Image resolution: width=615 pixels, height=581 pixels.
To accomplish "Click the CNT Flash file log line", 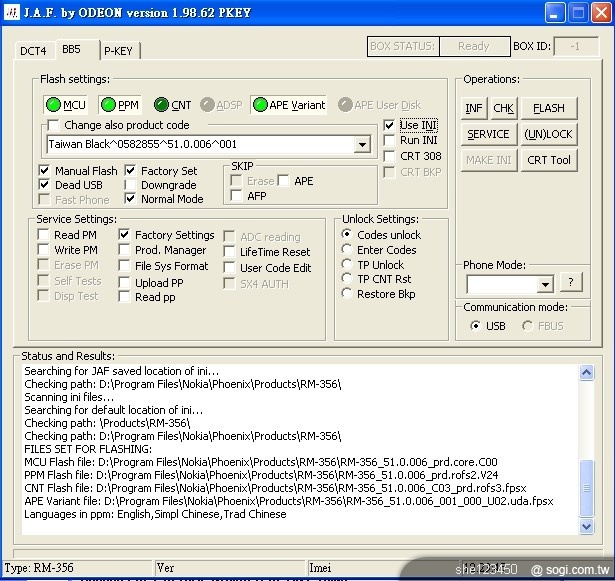I will (275, 488).
